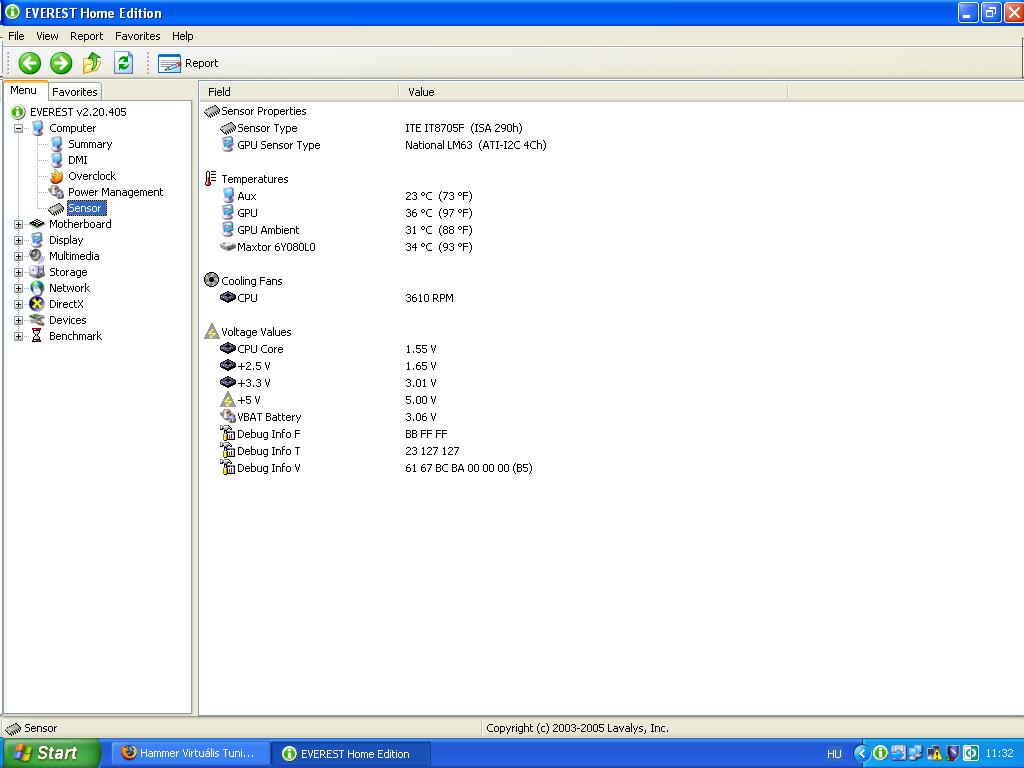Expand the Display tree node
This screenshot has height=768, width=1024.
click(18, 240)
